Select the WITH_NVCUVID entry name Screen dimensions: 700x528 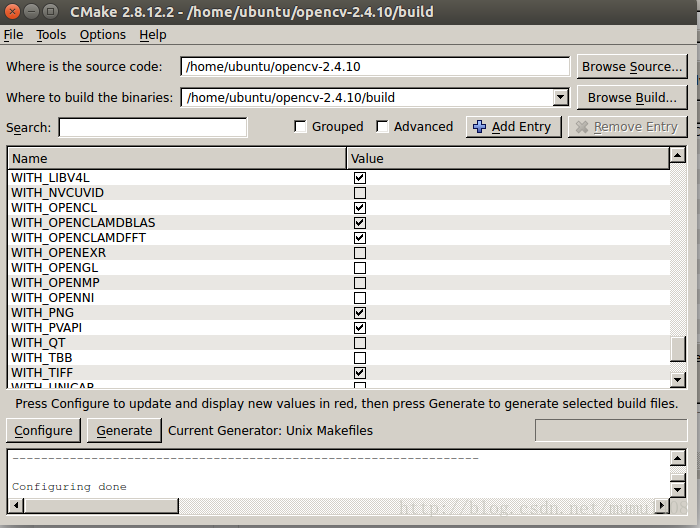[58, 193]
